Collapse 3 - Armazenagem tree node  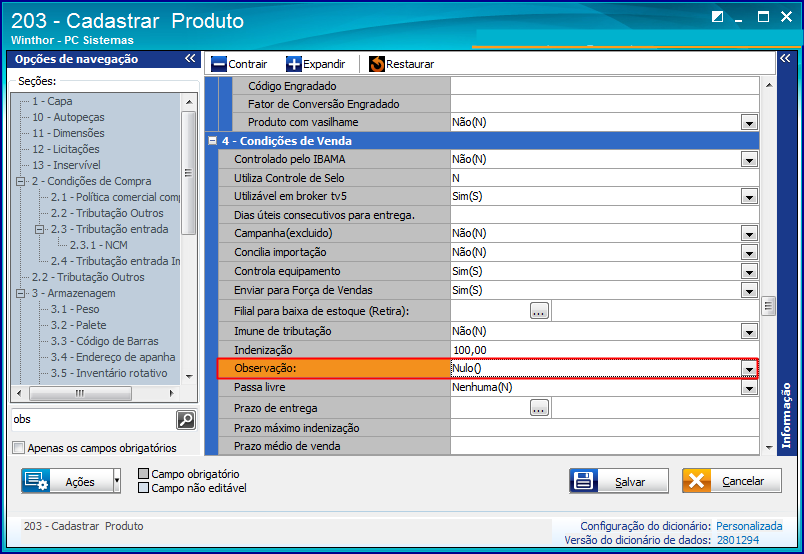(x=21, y=293)
